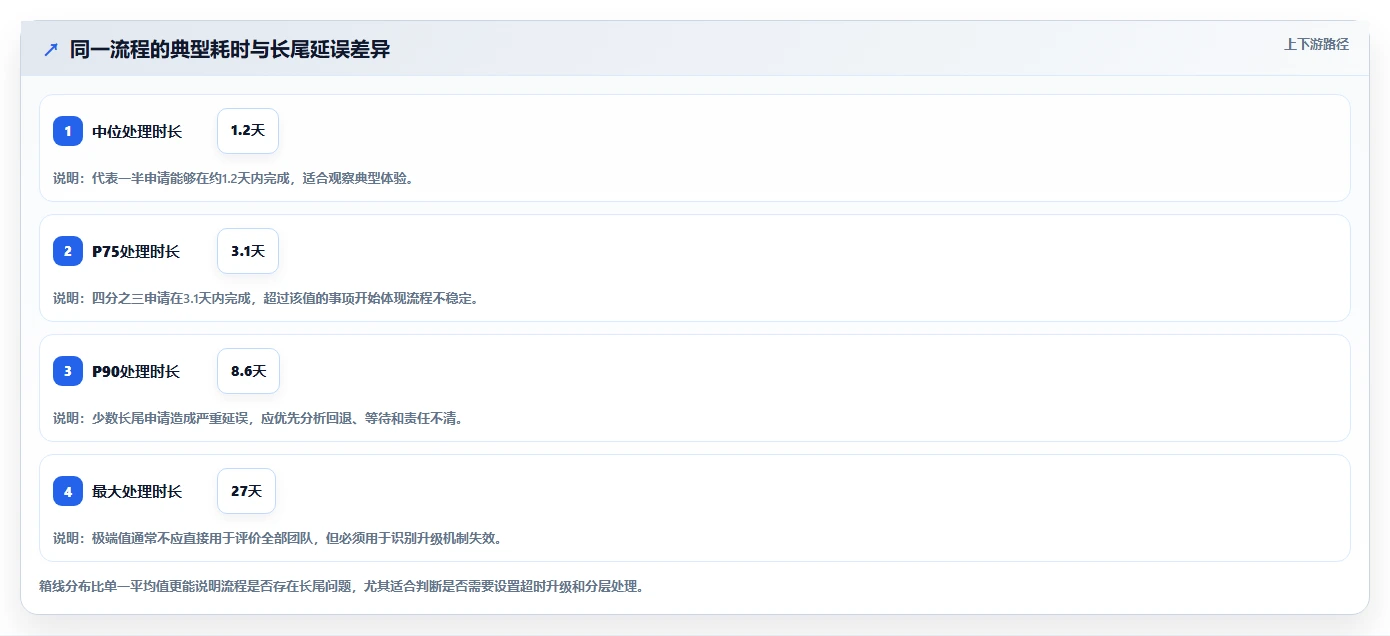This screenshot has width=1390, height=636.
Task: Click the 中位处理时长 label
Action: pyautogui.click(x=137, y=131)
